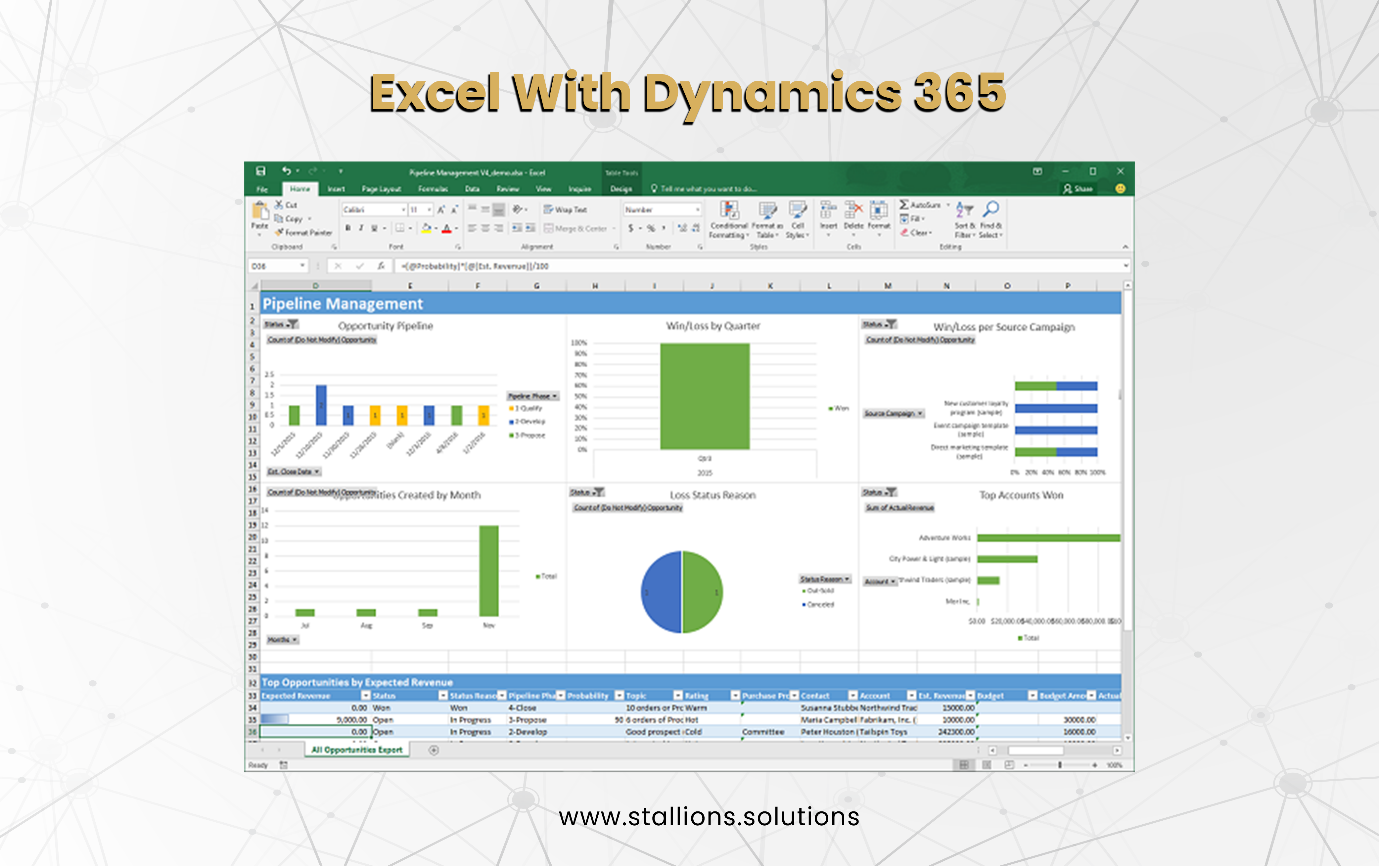This screenshot has height=866, width=1379.
Task: Toggle Underline formatting
Action: tap(375, 228)
